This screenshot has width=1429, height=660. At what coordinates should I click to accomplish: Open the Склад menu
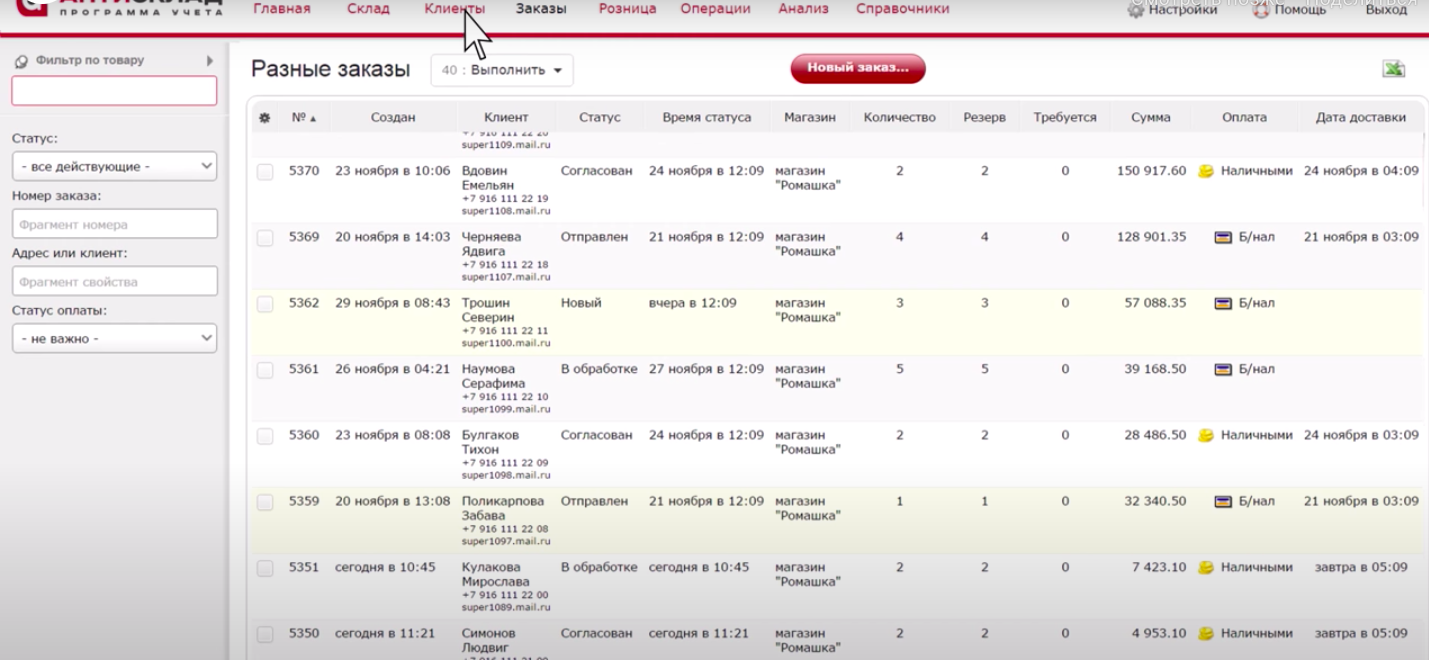pyautogui.click(x=368, y=9)
